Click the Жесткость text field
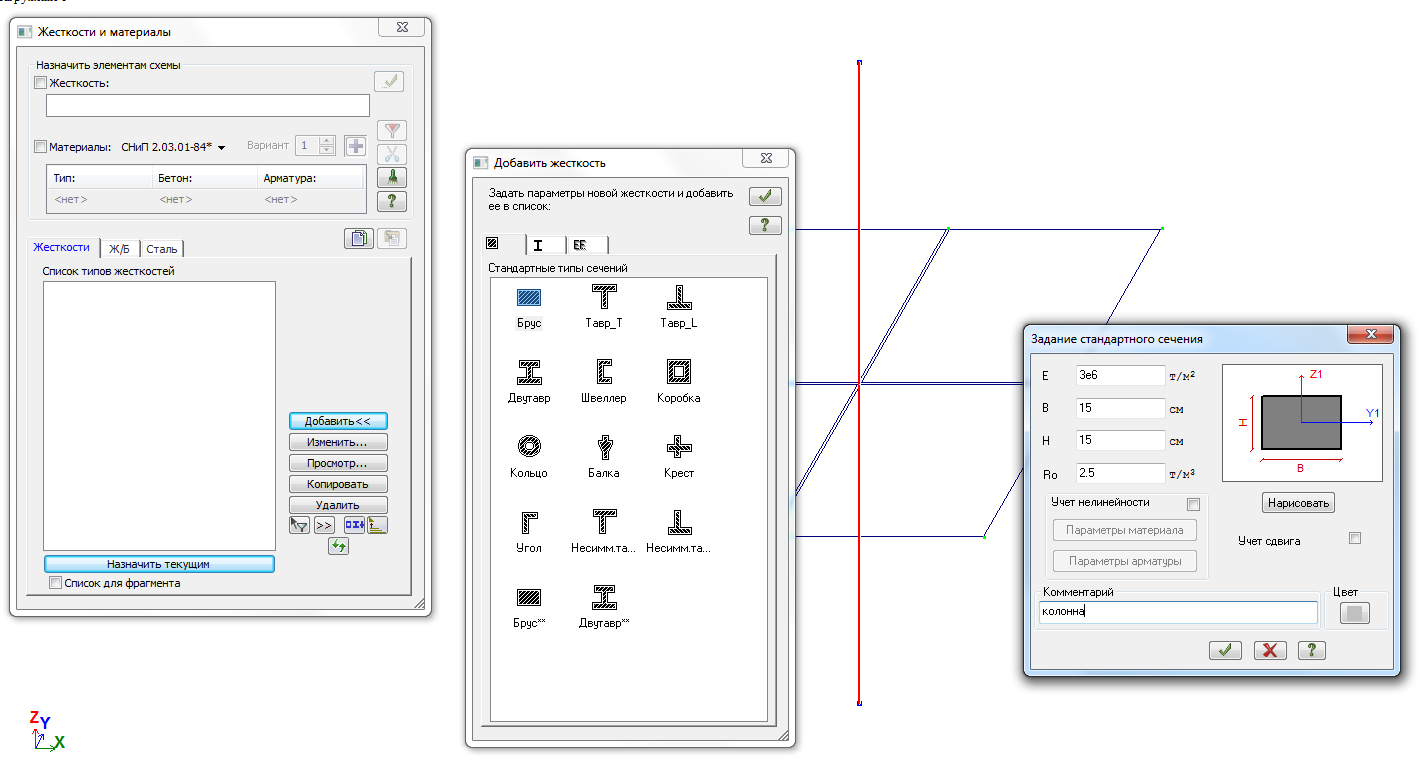 tap(208, 106)
